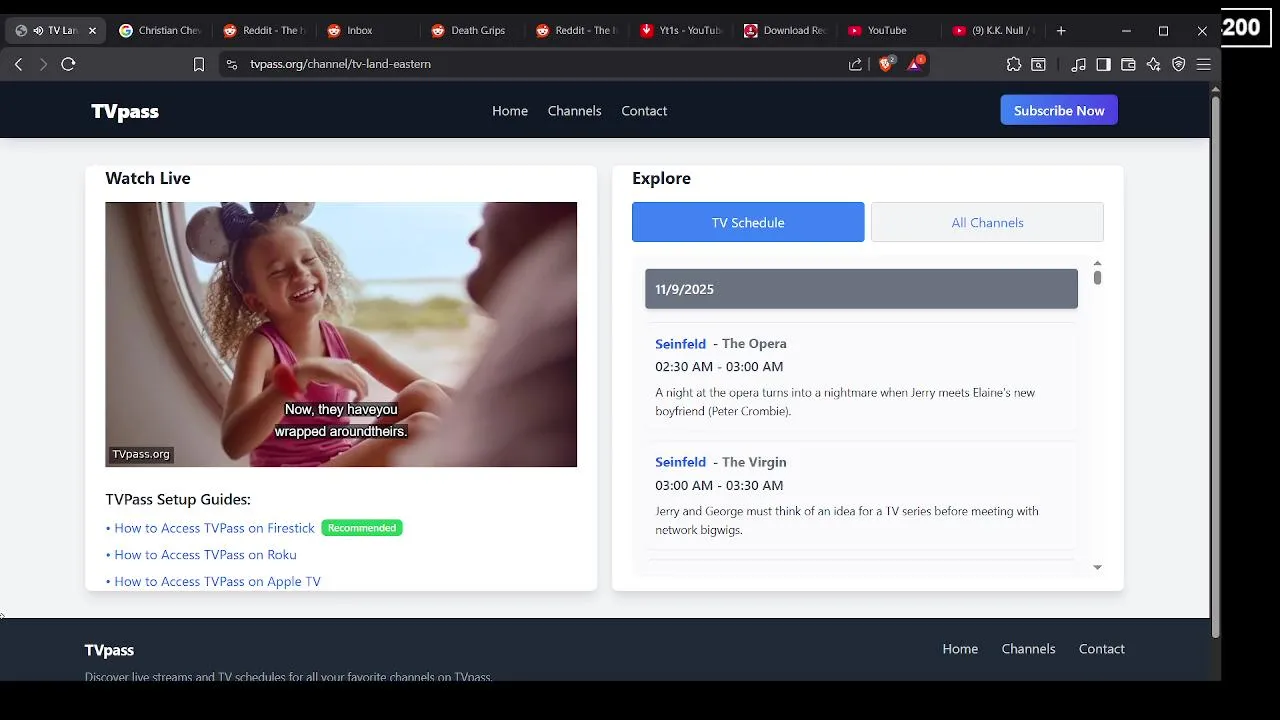Open the Brave VPN shield icon
The image size is (1280, 720).
coord(1179,64)
